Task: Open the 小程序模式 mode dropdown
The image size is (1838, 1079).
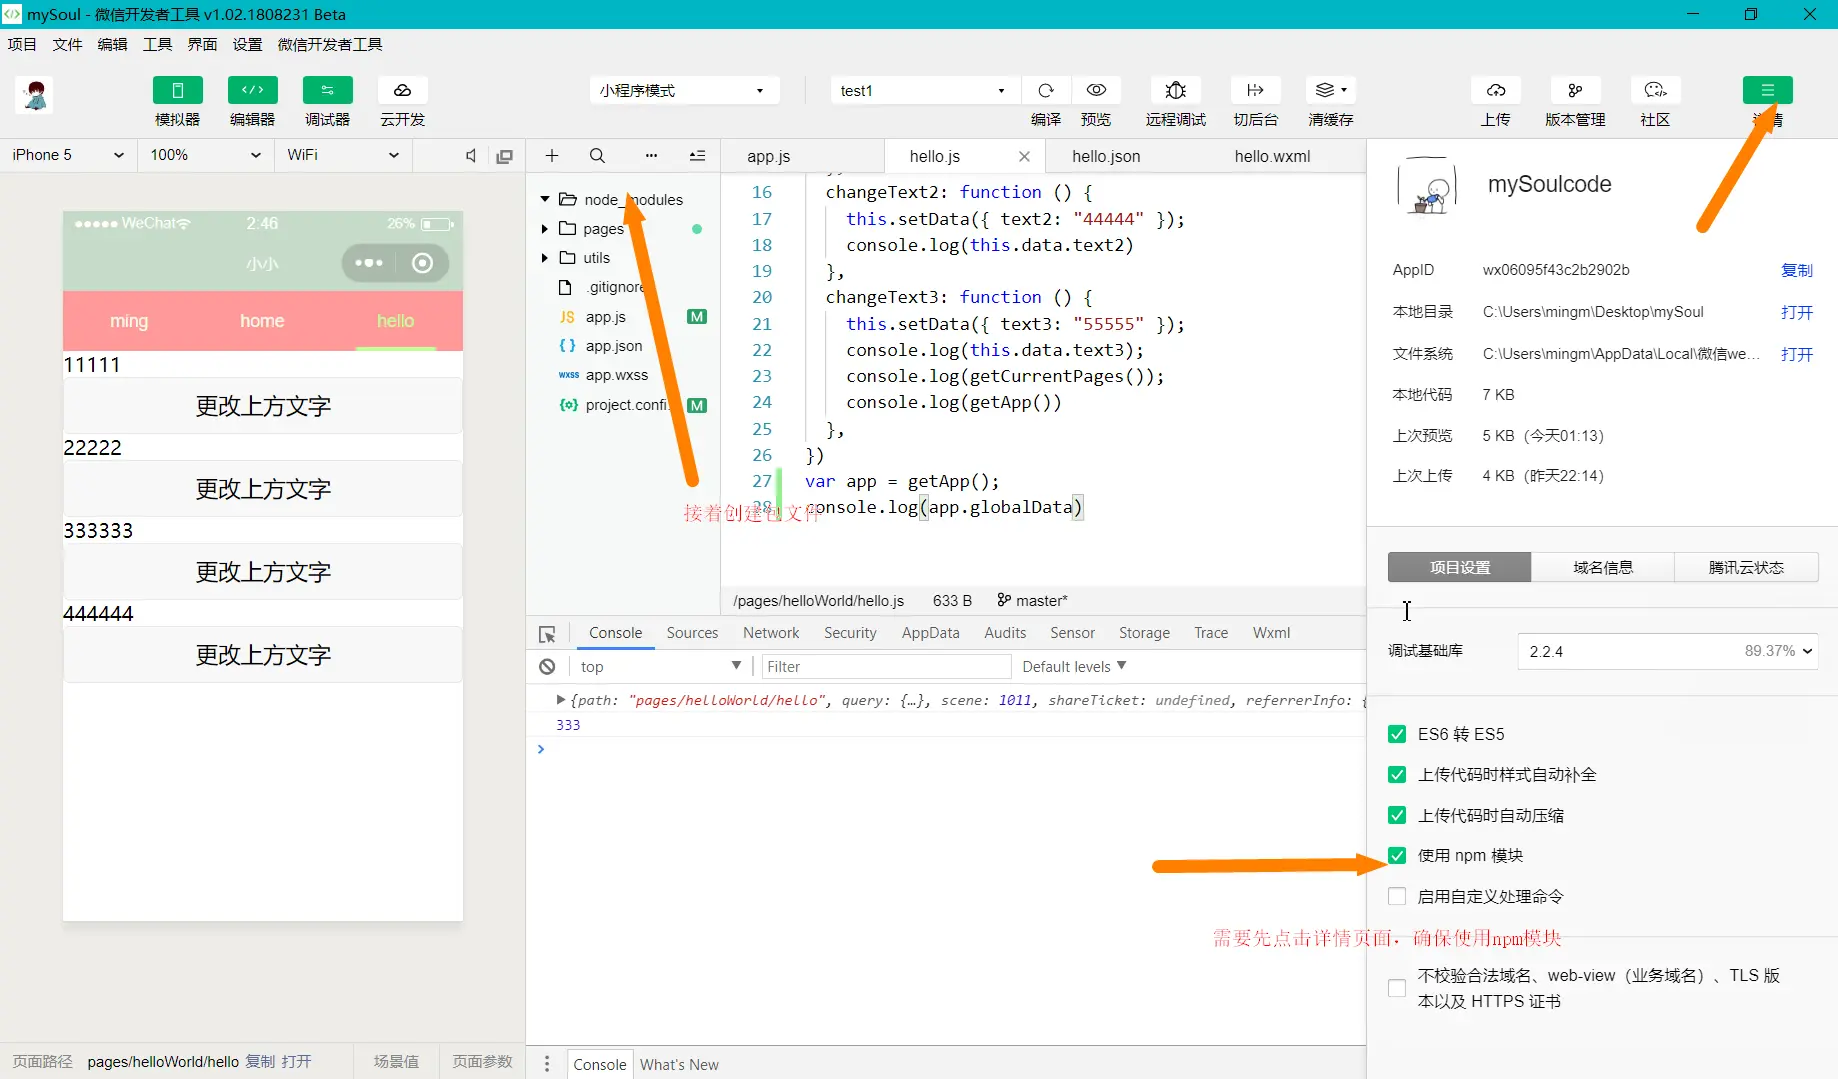Action: coord(683,90)
